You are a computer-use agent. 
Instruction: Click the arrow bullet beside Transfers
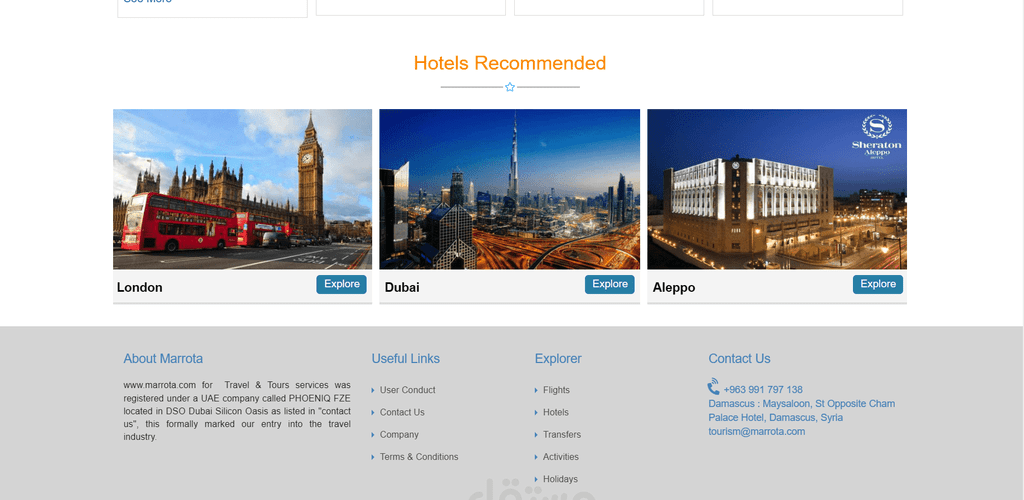click(536, 435)
